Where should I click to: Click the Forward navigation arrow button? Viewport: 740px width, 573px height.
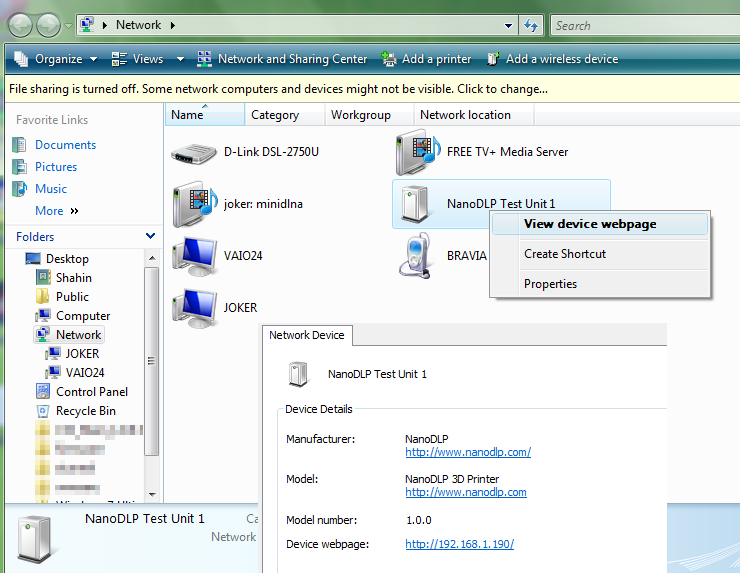point(49,25)
